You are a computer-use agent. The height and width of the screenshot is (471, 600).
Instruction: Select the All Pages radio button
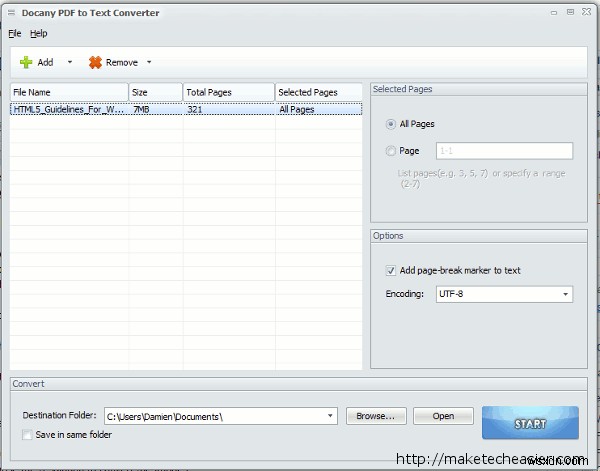click(390, 124)
